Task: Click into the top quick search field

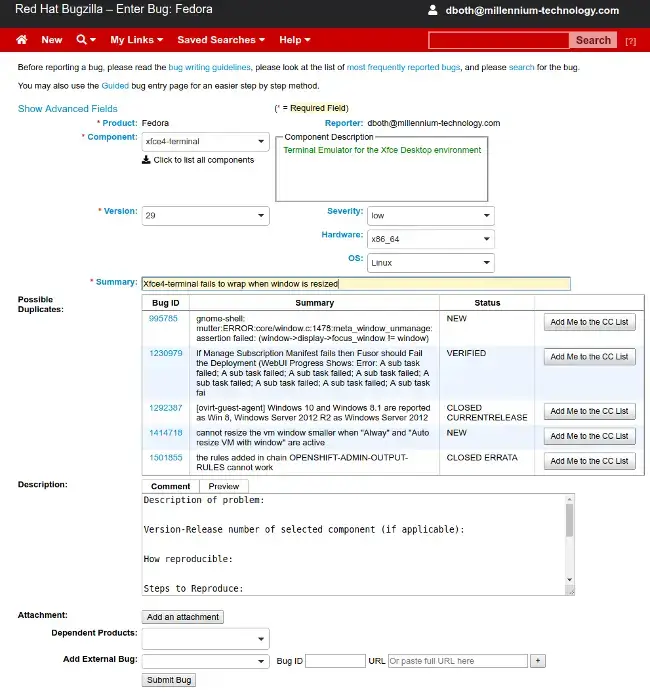Action: click(x=499, y=40)
